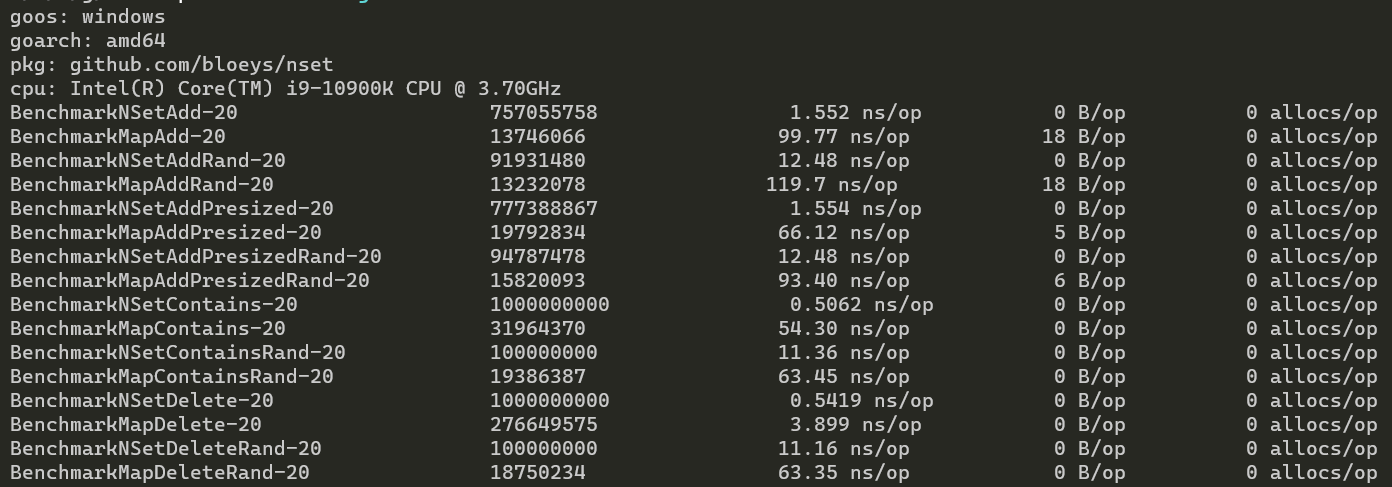Click the 1.552 ns/op timing value

tap(849, 113)
